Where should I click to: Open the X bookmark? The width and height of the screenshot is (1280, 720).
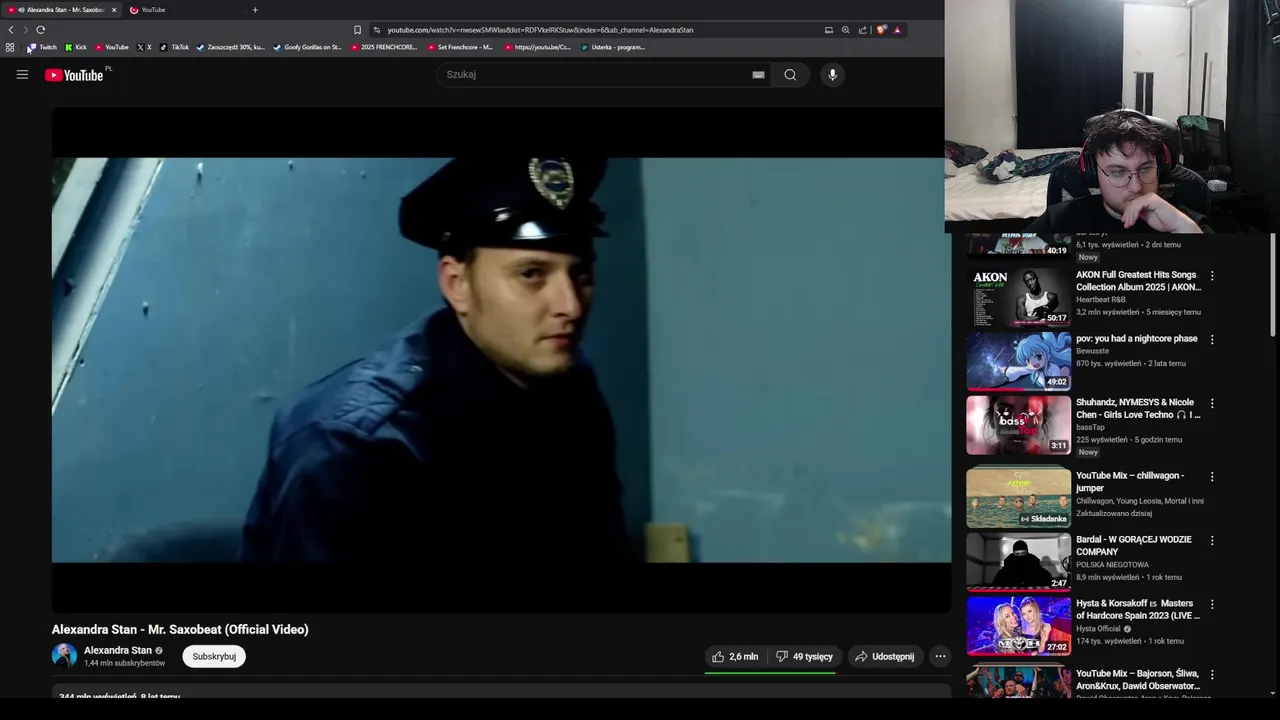coord(144,47)
